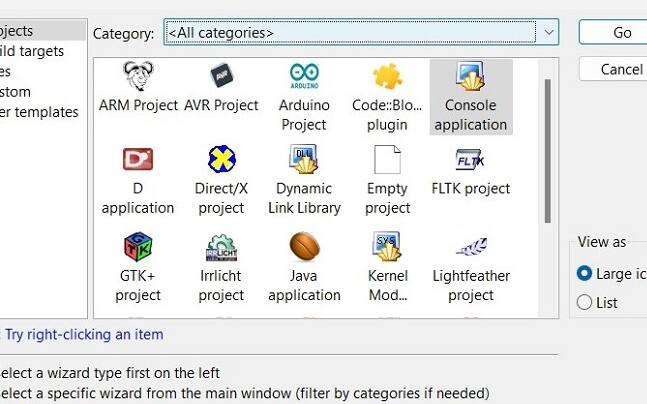The image size is (647, 404).
Task: Choose the AVR Project template
Action: pyautogui.click(x=221, y=76)
